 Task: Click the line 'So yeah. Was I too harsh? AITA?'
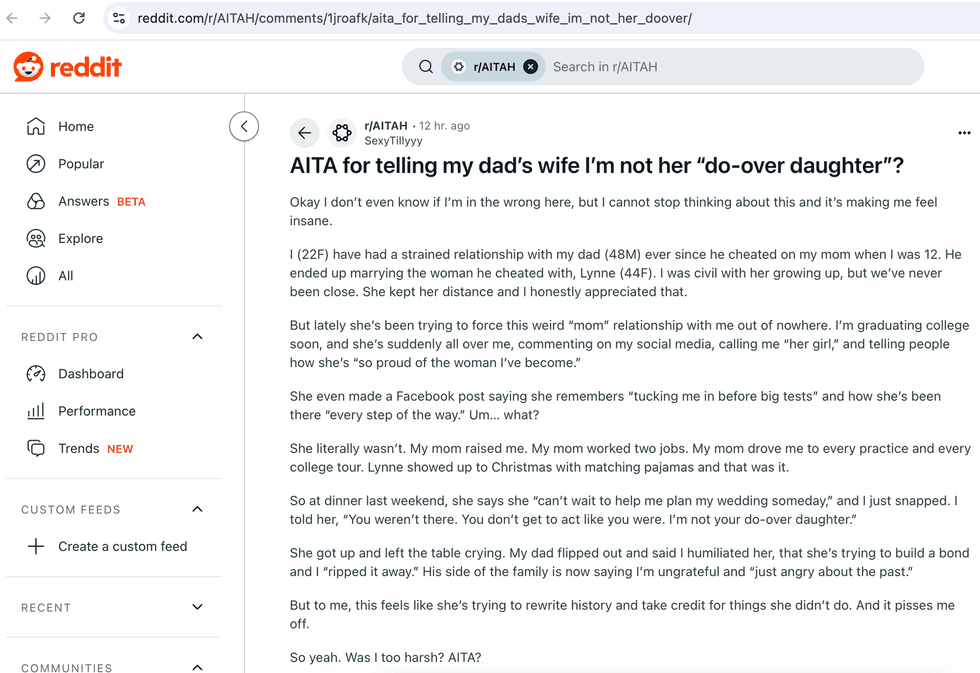[x=386, y=657]
